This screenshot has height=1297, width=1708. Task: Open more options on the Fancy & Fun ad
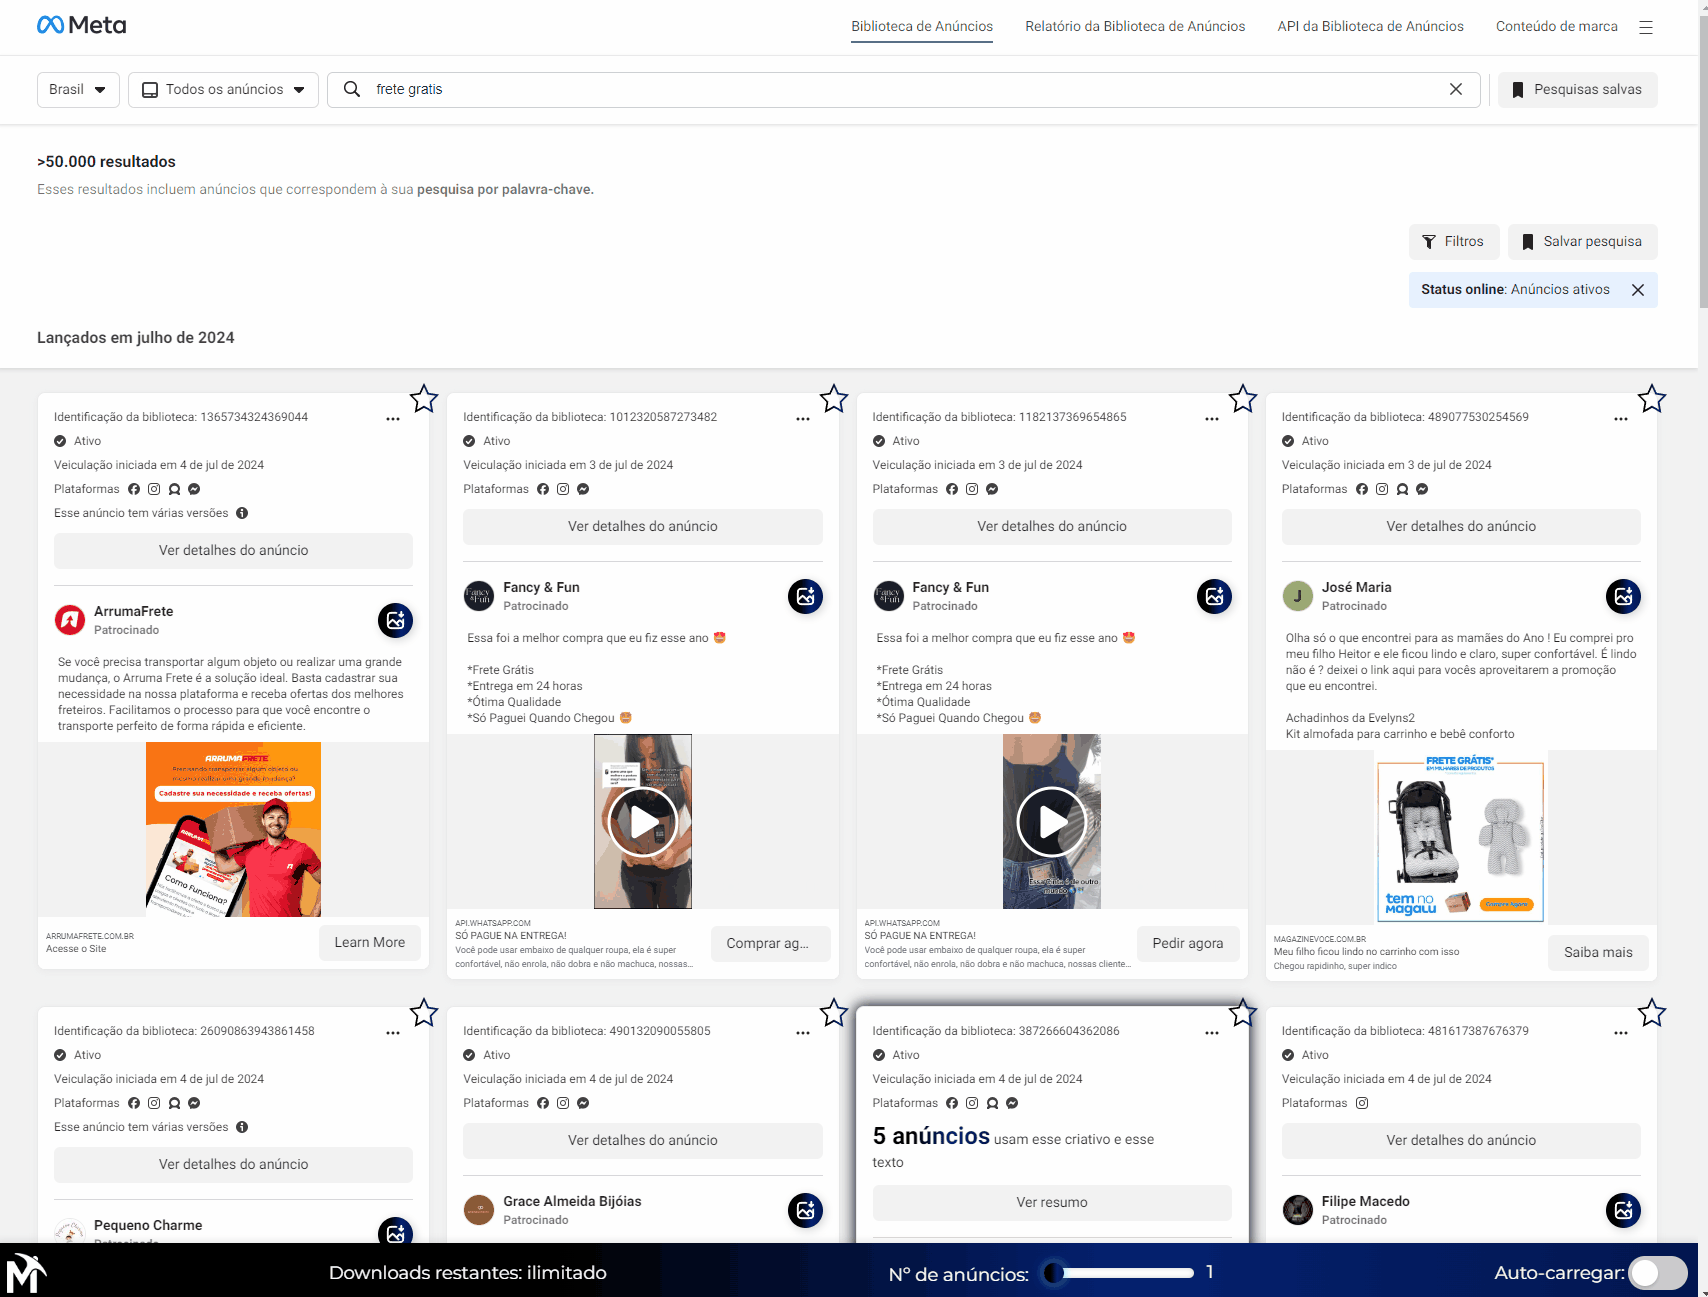[802, 419]
